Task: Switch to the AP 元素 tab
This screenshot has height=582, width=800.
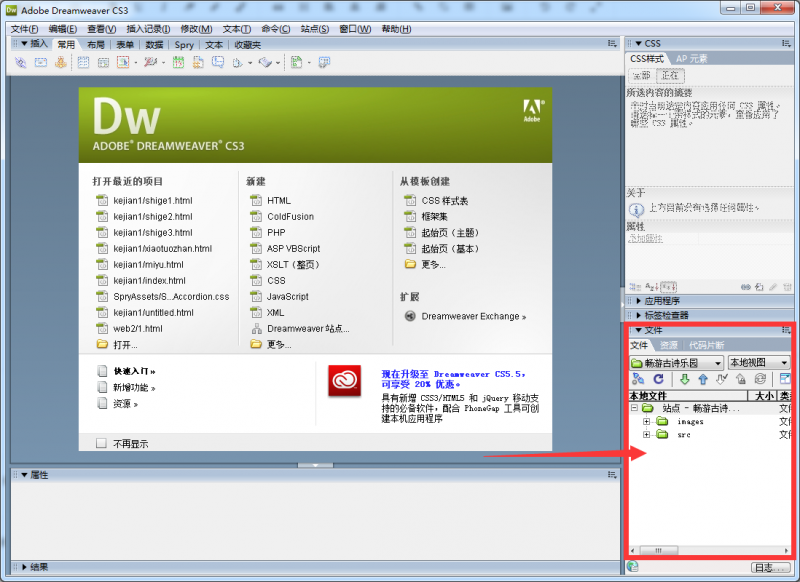Action: pos(691,59)
